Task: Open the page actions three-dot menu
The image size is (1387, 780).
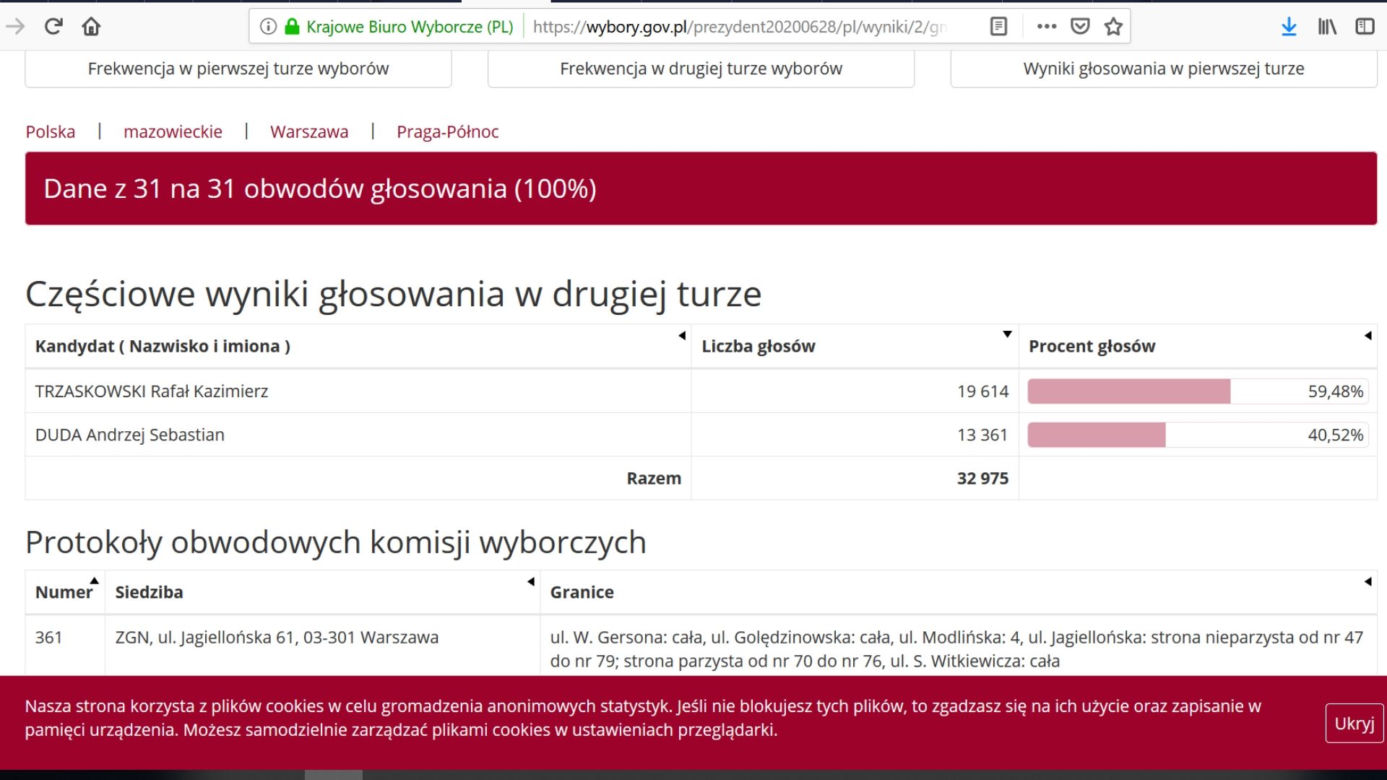Action: [1047, 27]
